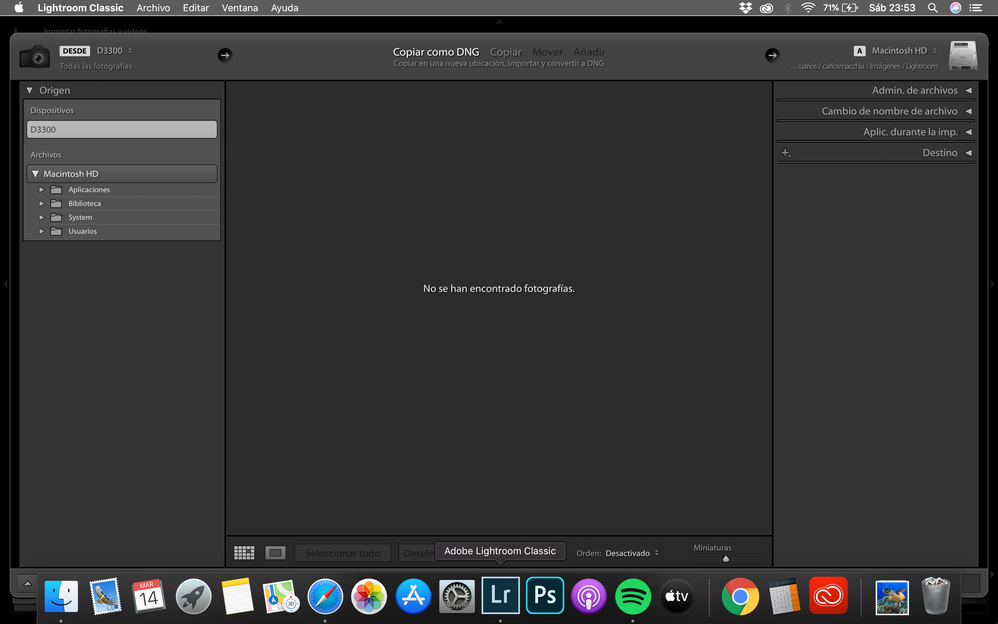Open Macintosh HD destination dropdown

click(x=904, y=50)
